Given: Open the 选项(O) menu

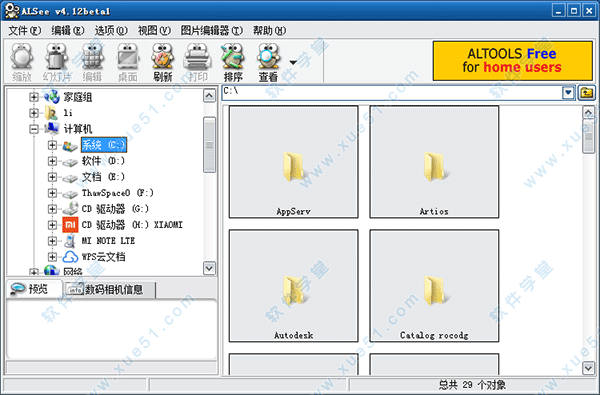Looking at the screenshot, I should tap(111, 31).
